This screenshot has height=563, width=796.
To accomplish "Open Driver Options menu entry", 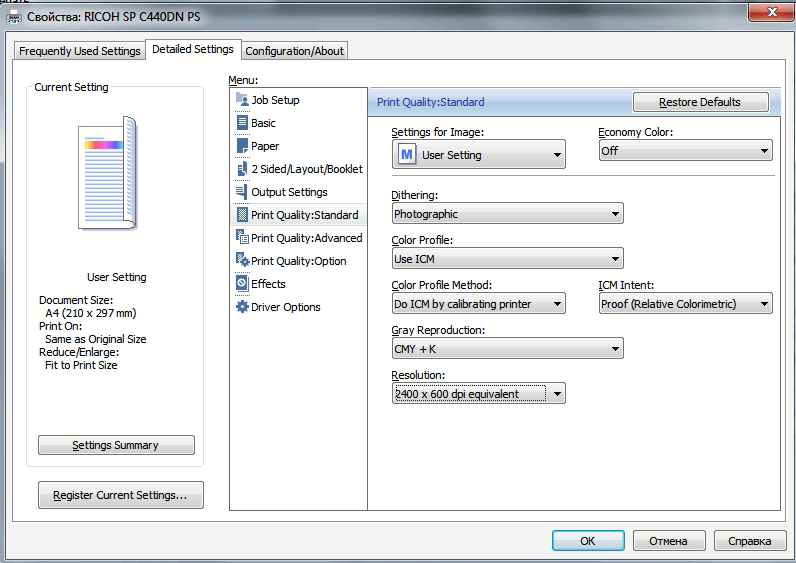I will 298,307.
